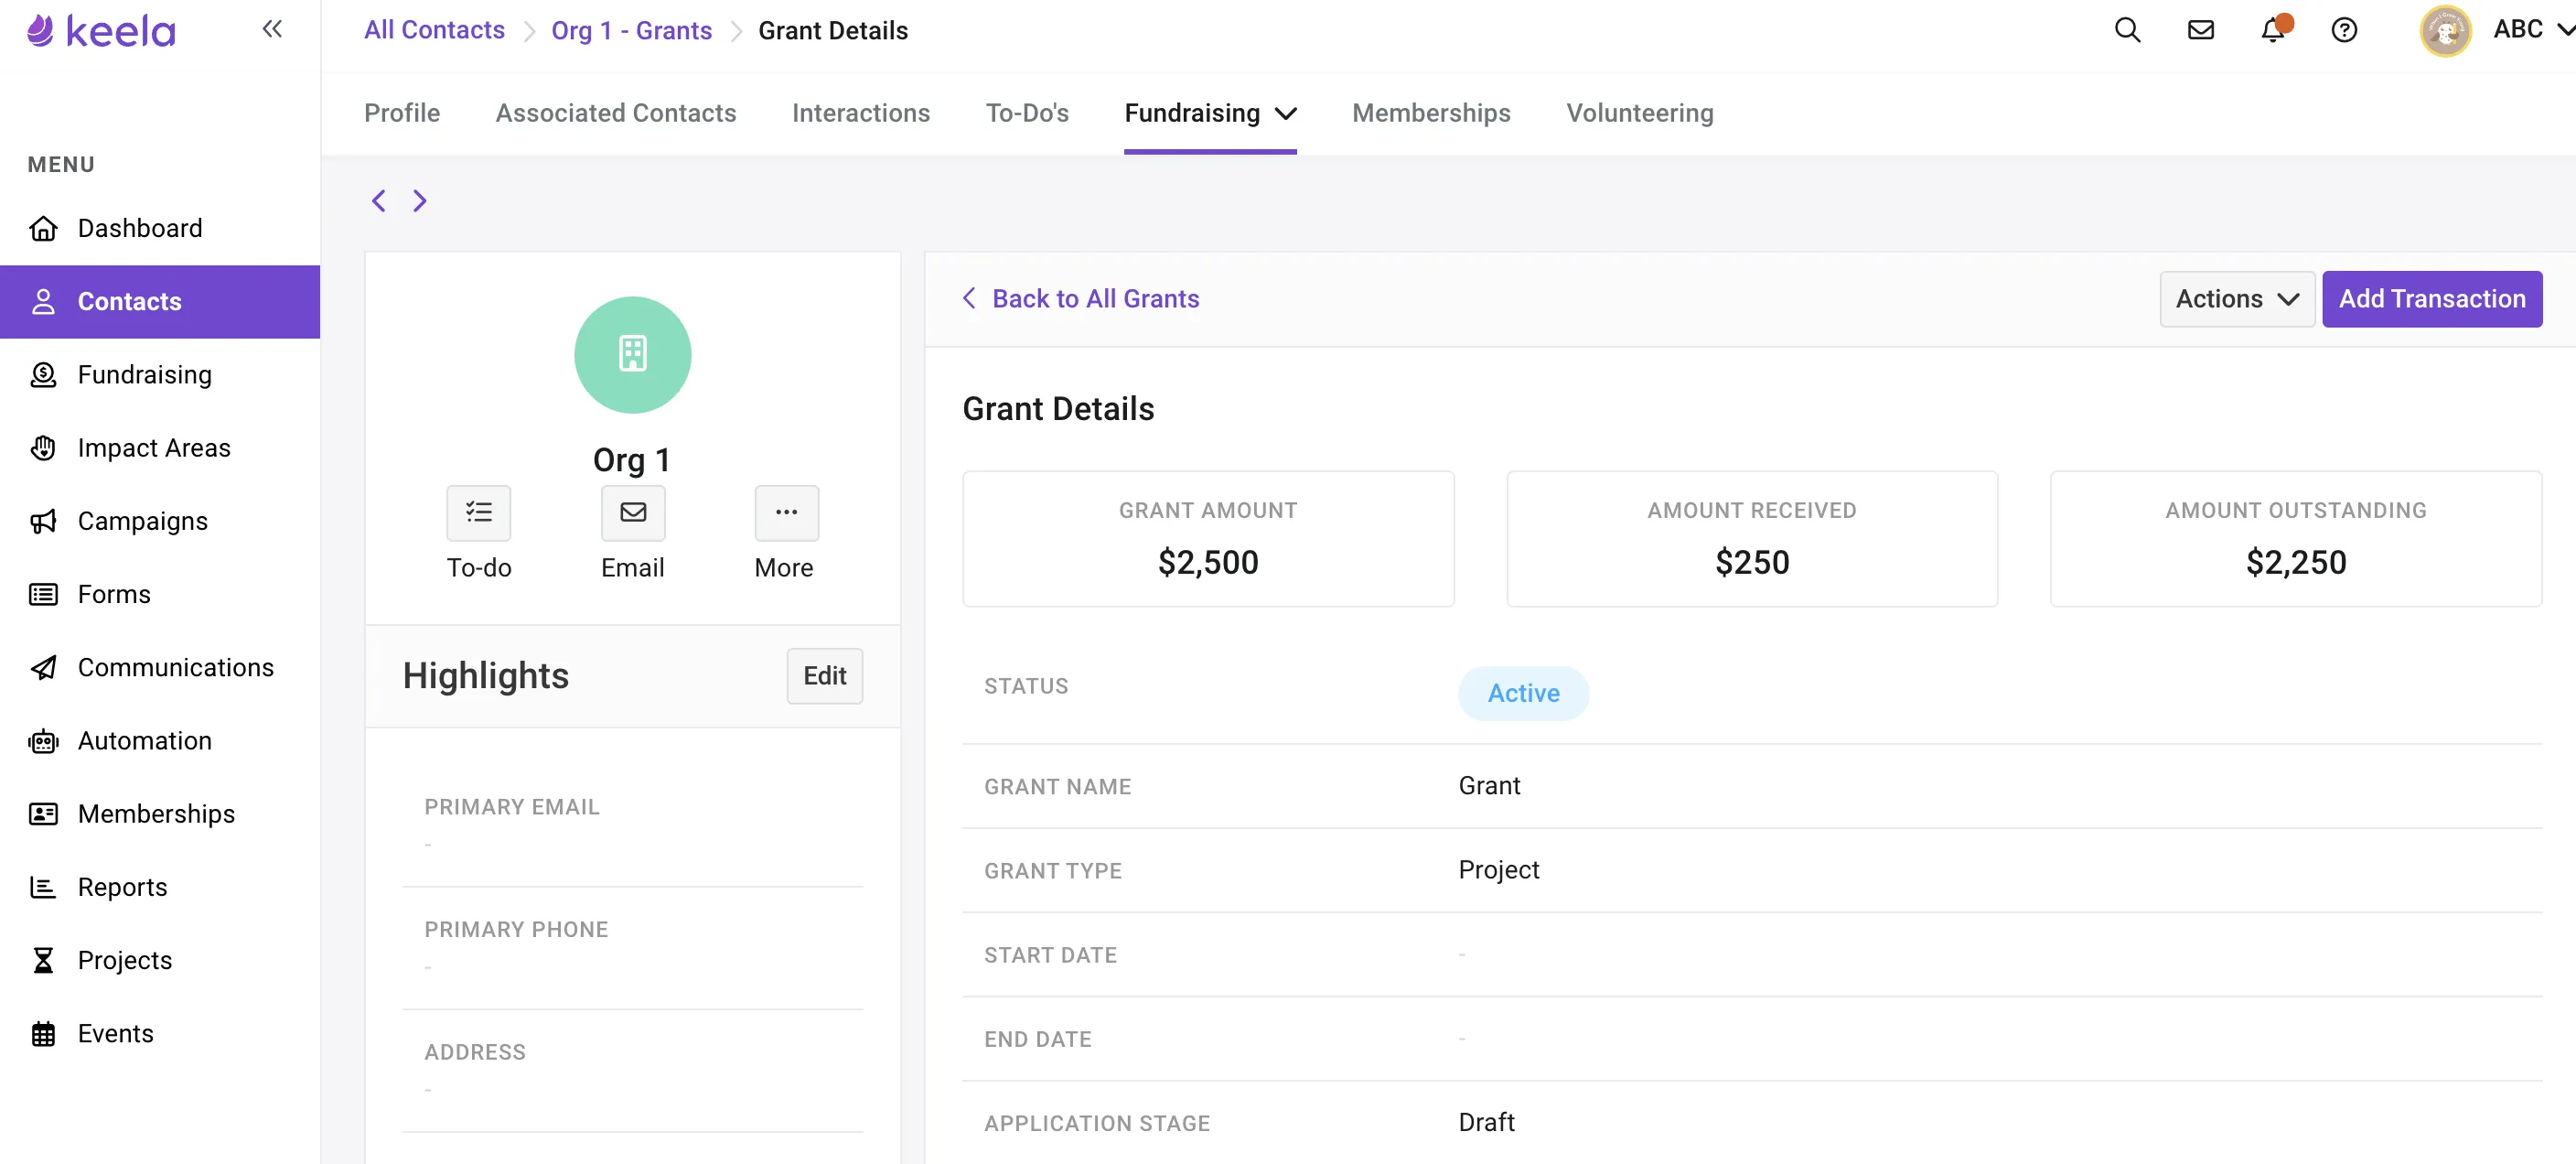Open the inbox envelope icon in header

(x=2200, y=30)
